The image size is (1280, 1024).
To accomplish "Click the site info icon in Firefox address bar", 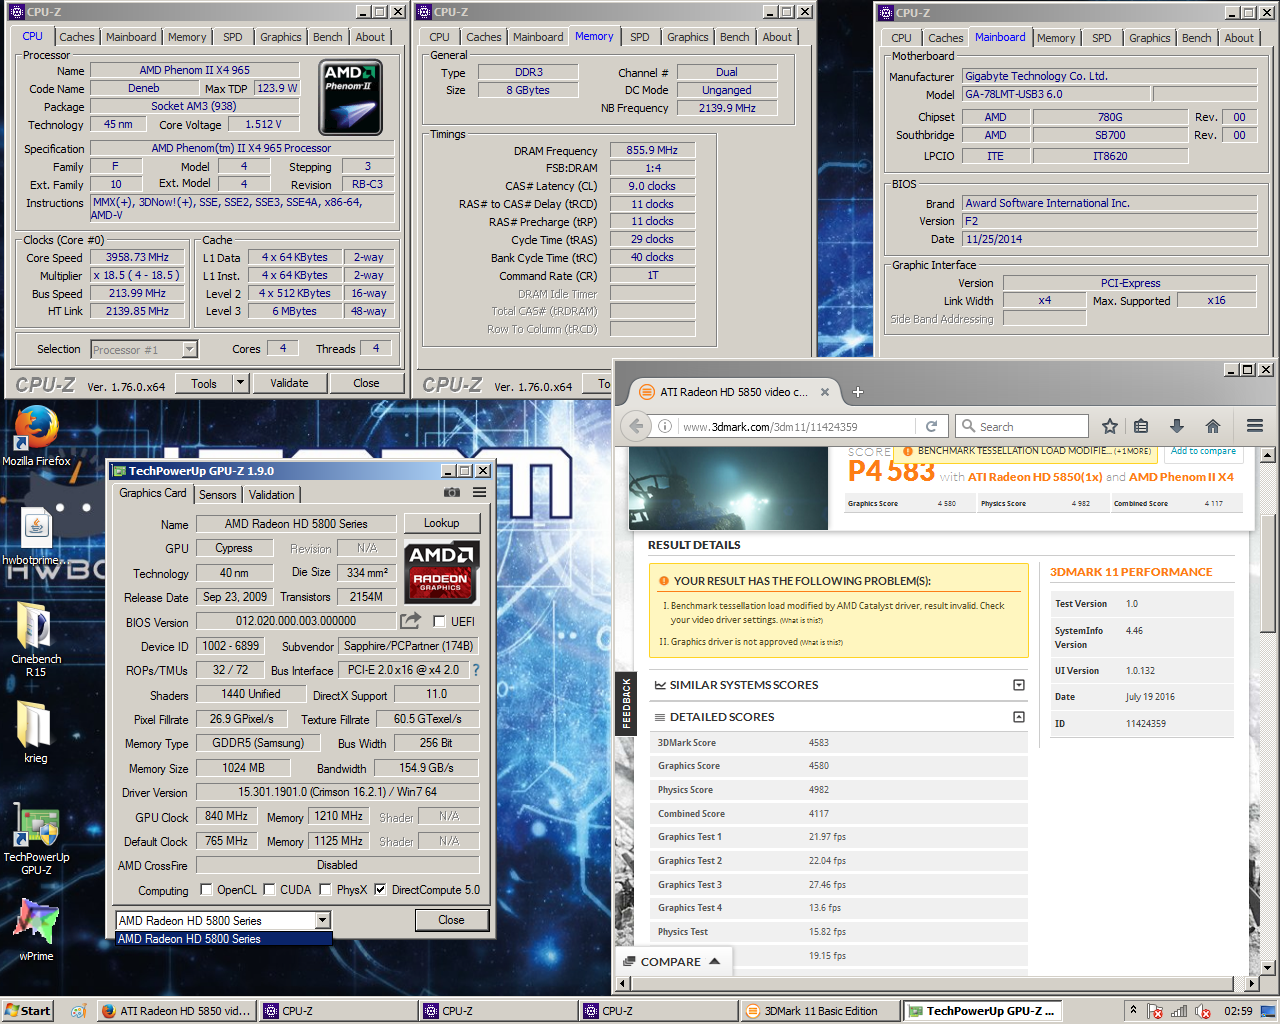I will [665, 426].
